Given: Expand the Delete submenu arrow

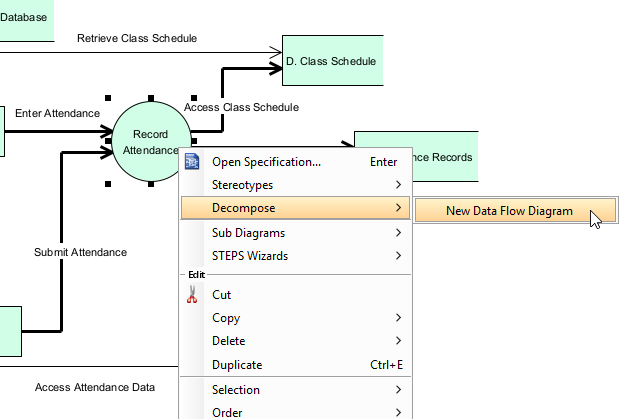Looking at the screenshot, I should [x=398, y=341].
